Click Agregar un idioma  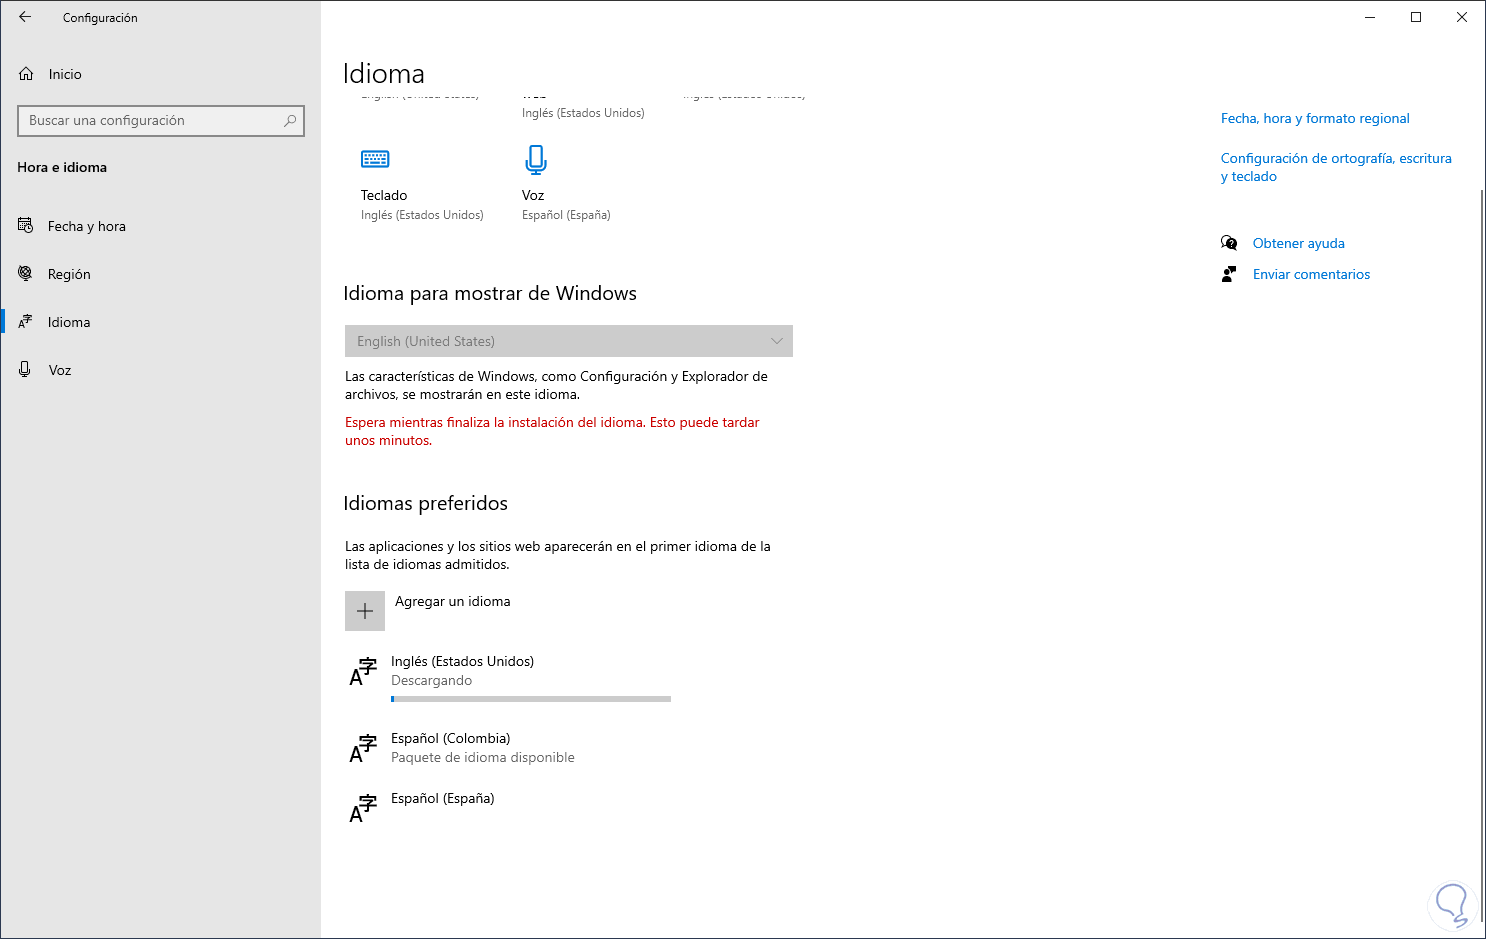coord(452,601)
